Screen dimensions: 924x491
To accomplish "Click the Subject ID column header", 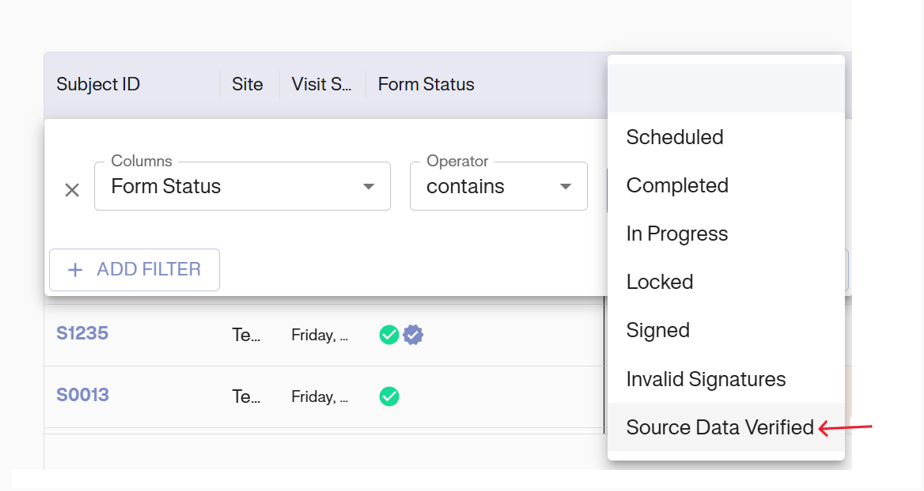I will [98, 85].
